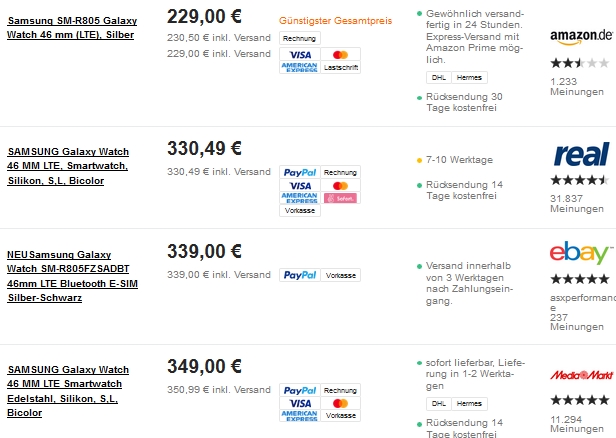Open the MediaMarkt shop logo
The width and height of the screenshot is (616, 438).
[x=581, y=375]
